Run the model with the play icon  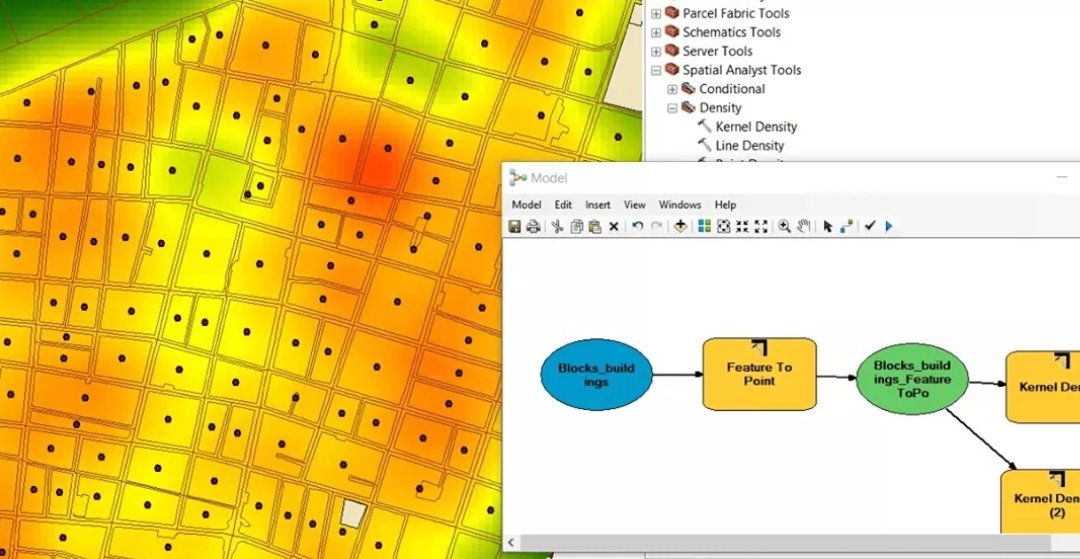(889, 226)
